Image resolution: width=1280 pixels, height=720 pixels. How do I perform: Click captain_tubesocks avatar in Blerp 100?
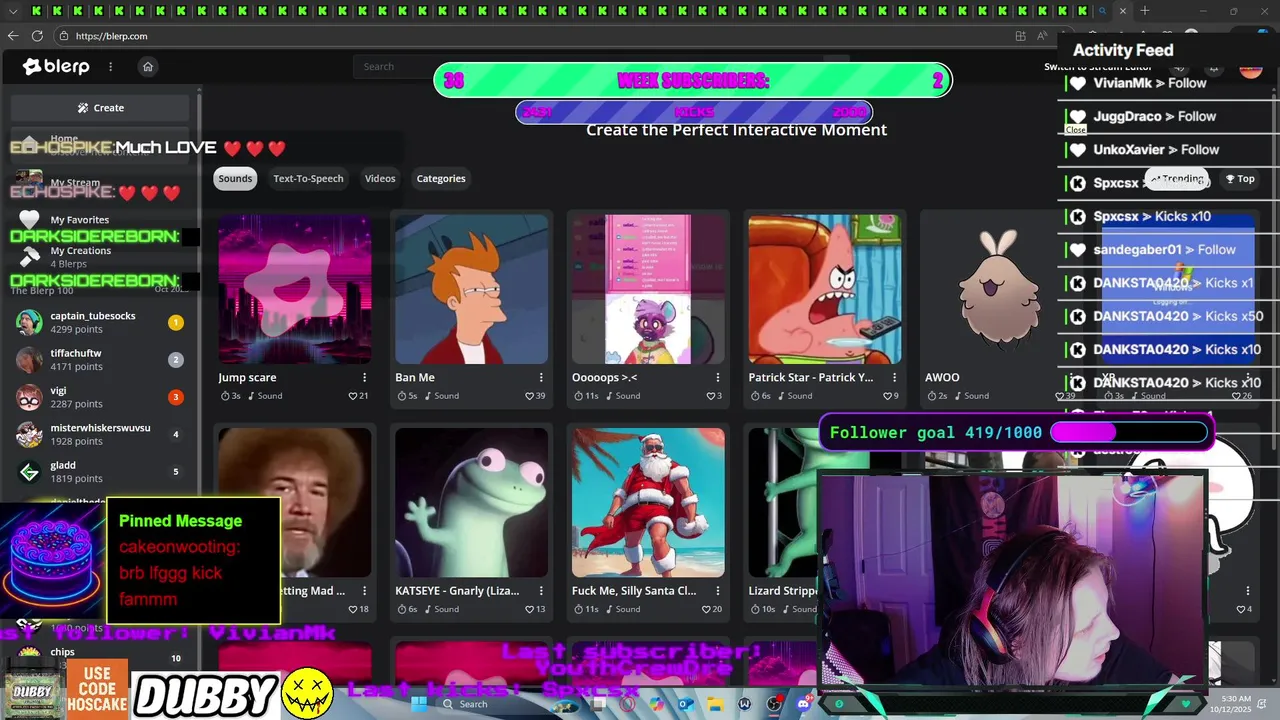point(29,322)
